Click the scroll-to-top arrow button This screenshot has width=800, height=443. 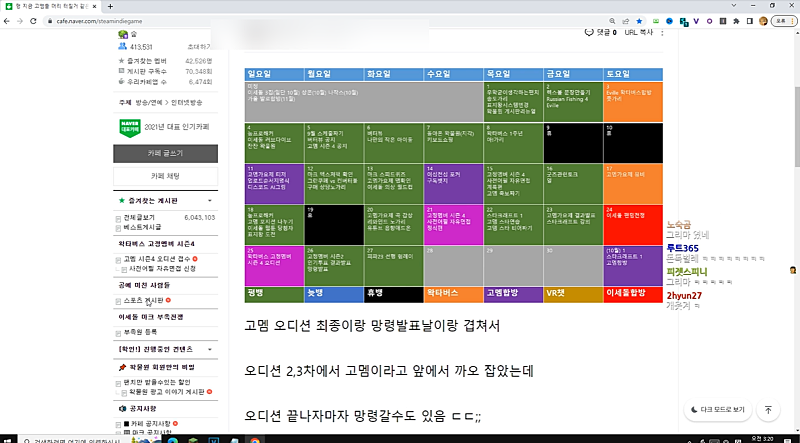(768, 410)
